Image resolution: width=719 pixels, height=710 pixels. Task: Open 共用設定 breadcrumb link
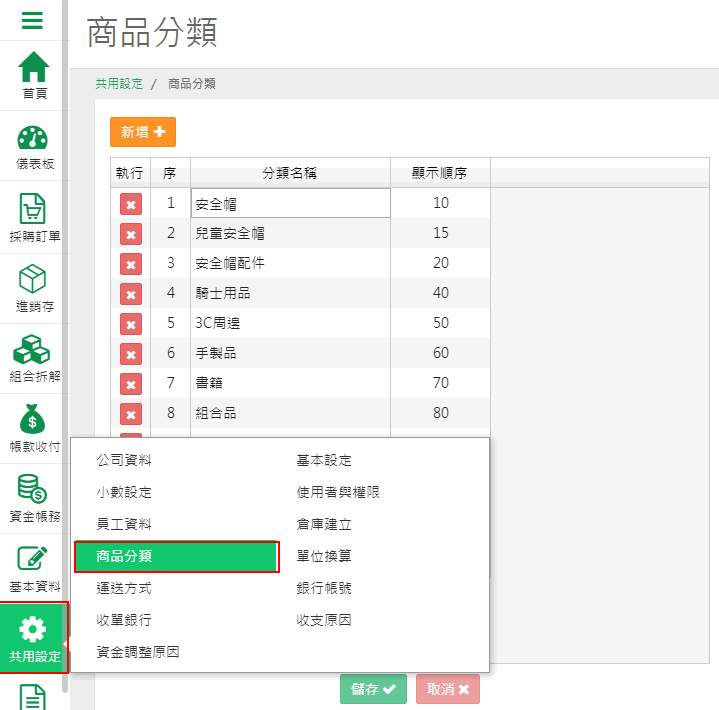pyautogui.click(x=119, y=84)
